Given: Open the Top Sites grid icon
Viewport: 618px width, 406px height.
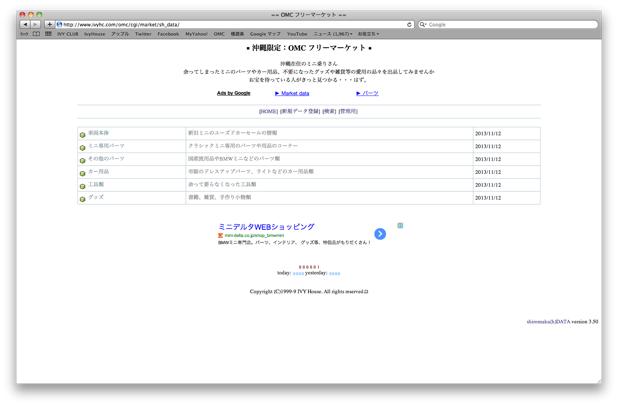Looking at the screenshot, I should [x=48, y=34].
